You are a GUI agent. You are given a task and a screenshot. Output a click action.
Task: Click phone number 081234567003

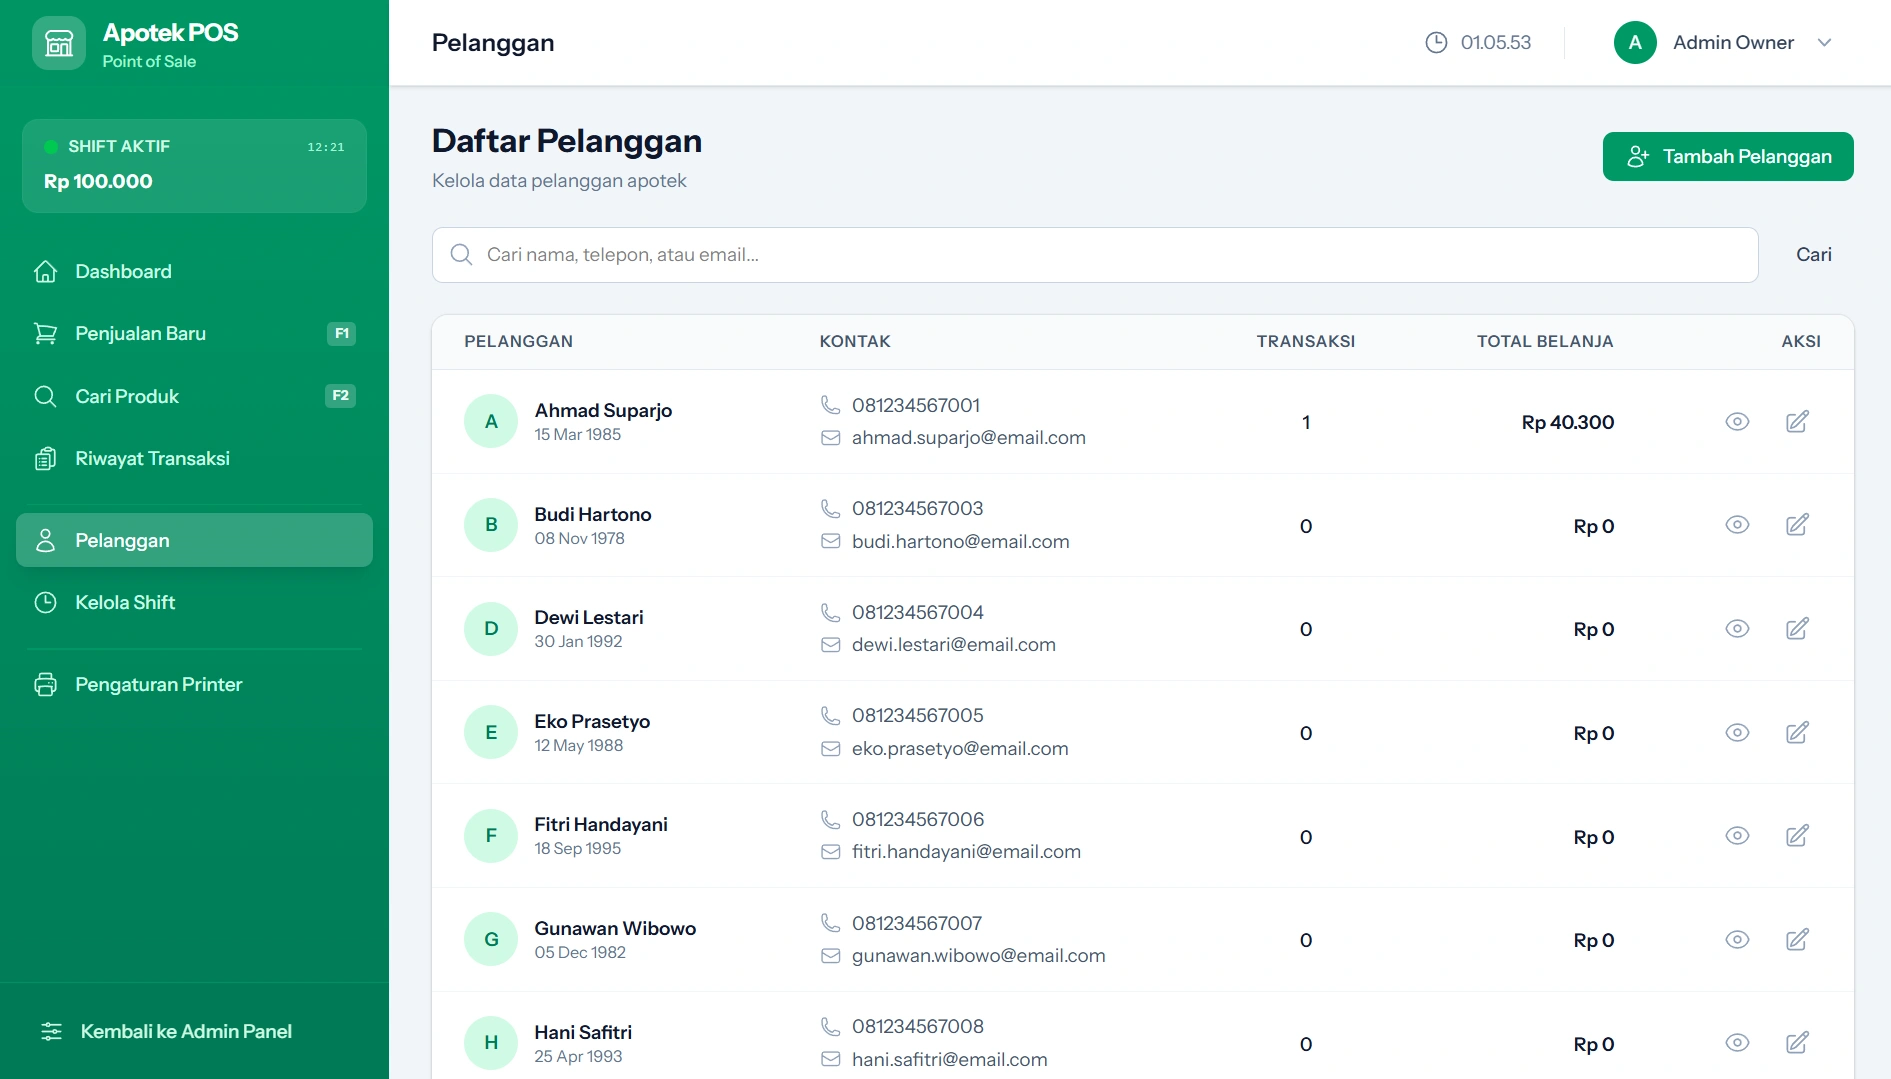tap(917, 509)
